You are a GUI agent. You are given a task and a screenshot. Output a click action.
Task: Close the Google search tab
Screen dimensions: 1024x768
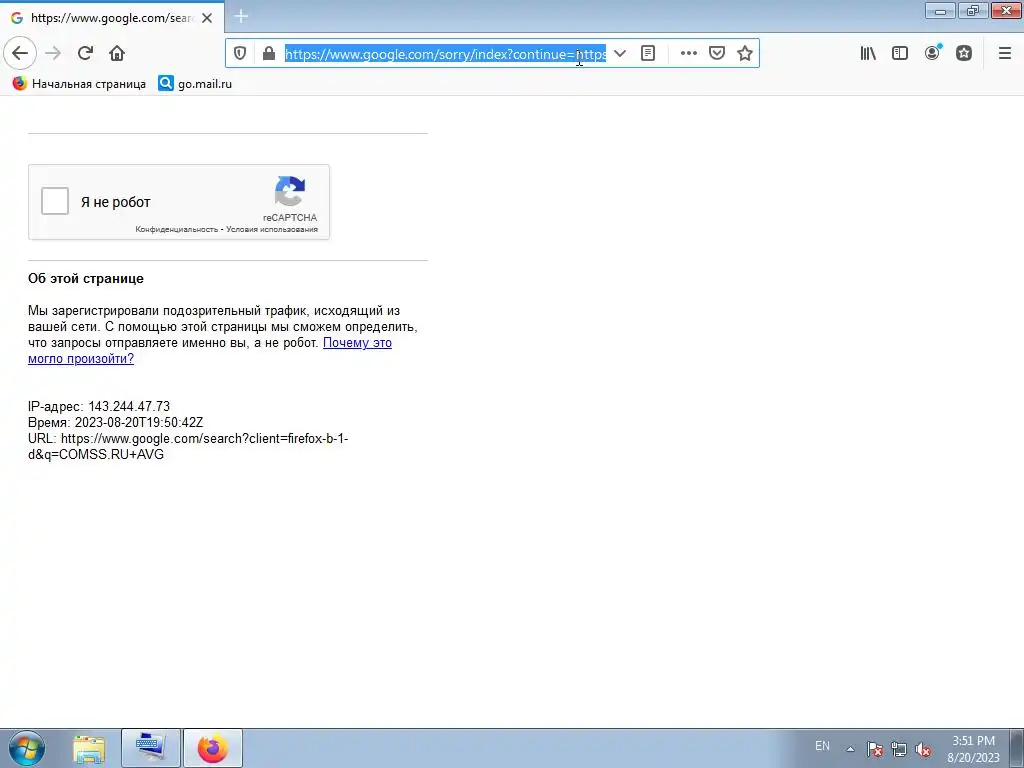pyautogui.click(x=207, y=18)
